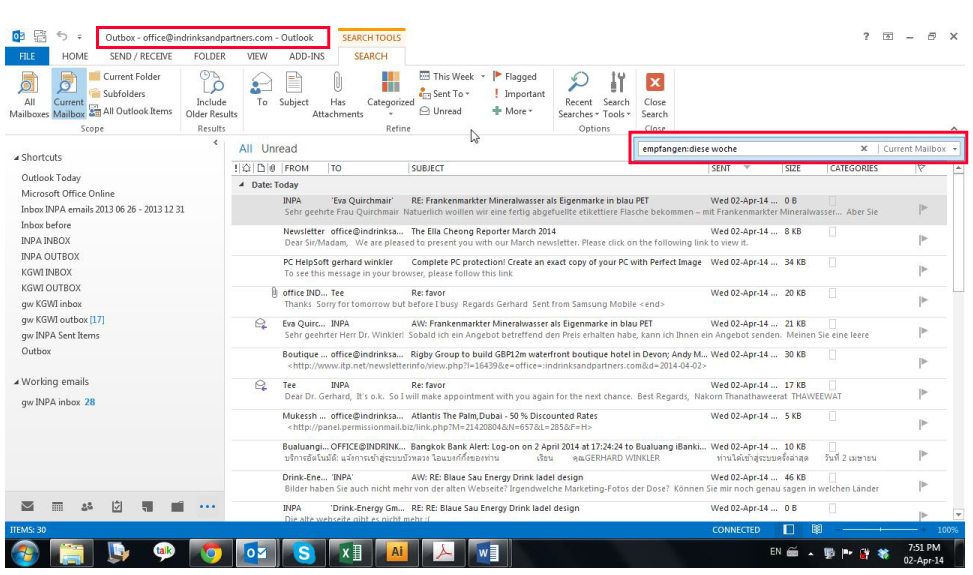Screen dimensions: 973x575
Task: Choose All Outlook Items scope
Action: pos(131,111)
